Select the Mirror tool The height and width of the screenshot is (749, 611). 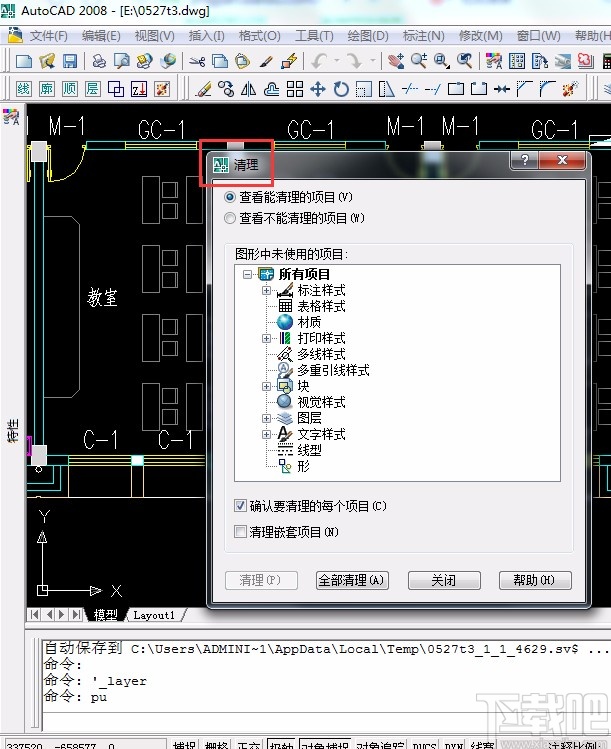[248, 89]
